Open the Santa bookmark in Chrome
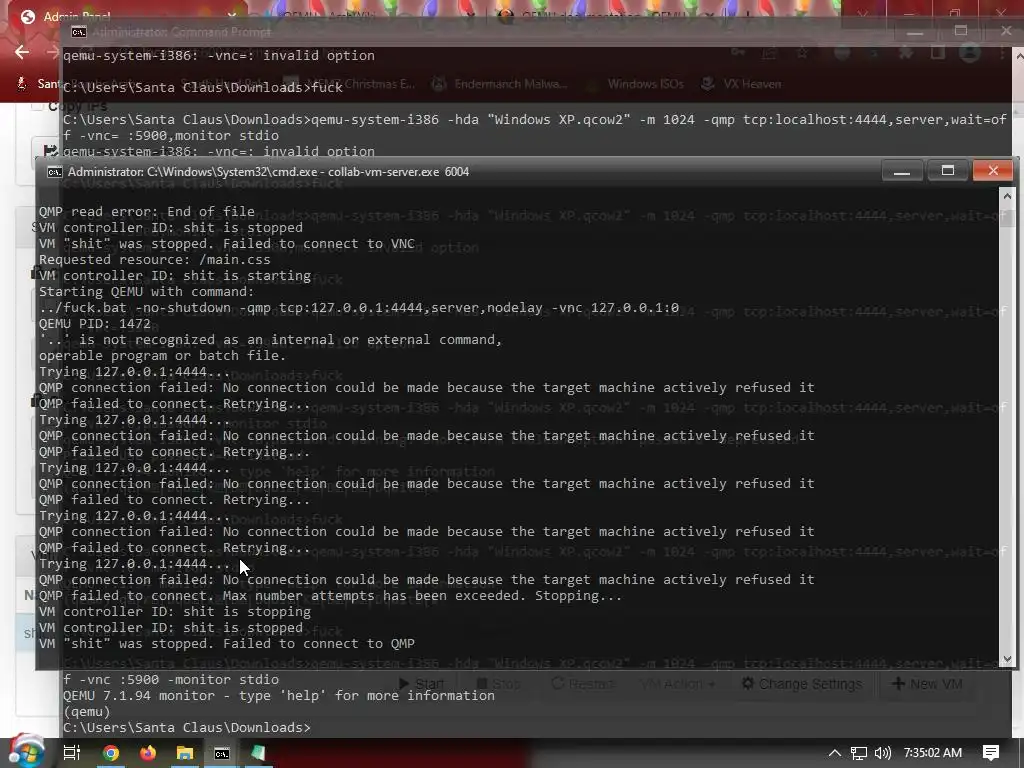This screenshot has height=768, width=1024. pos(39,84)
